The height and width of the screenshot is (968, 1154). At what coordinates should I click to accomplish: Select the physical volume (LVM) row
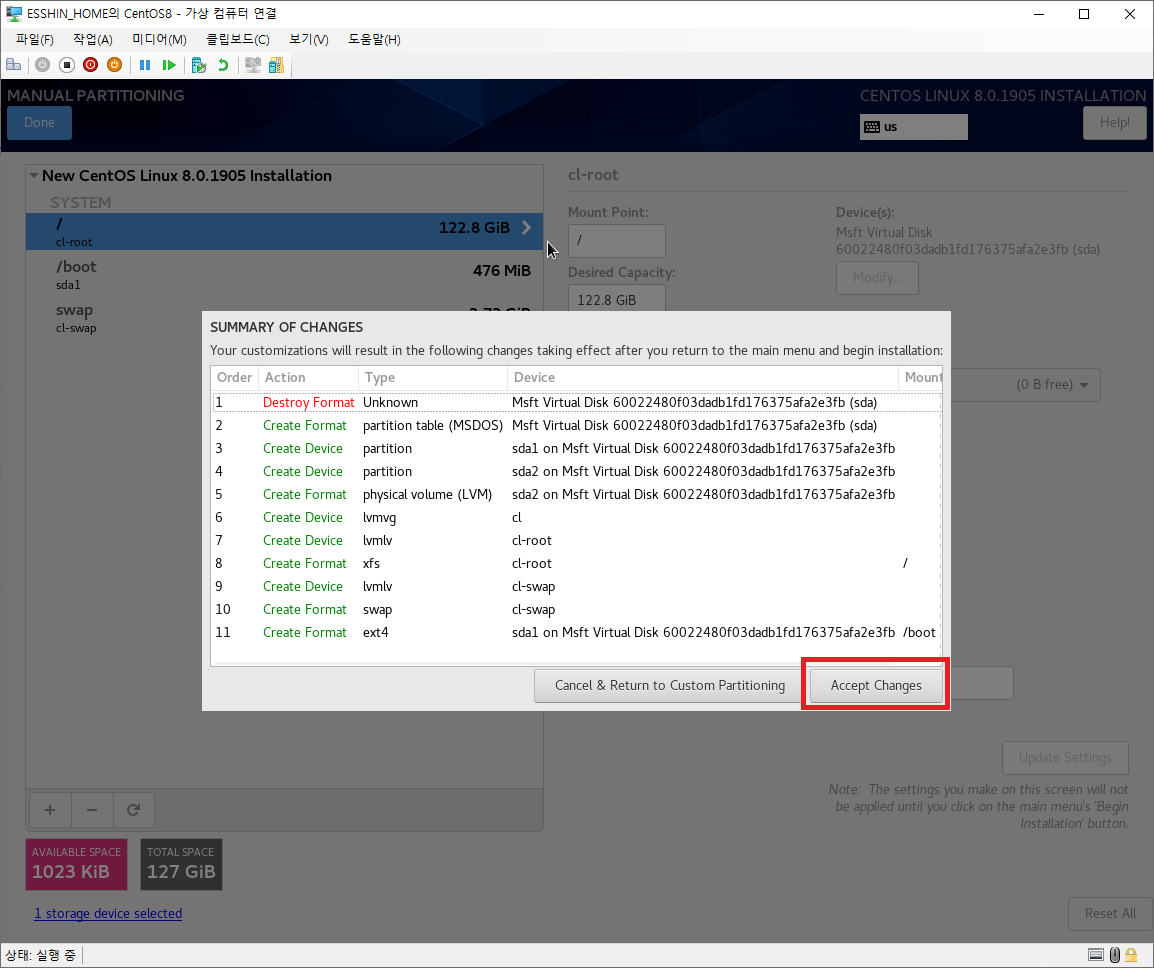[x=576, y=495]
